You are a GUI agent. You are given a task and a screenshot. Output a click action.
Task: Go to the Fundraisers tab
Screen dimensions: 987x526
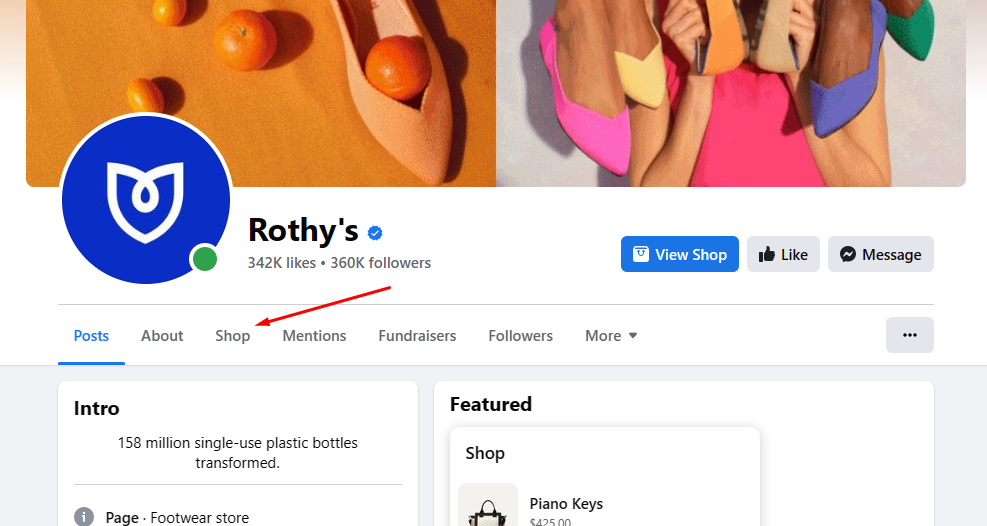point(417,335)
